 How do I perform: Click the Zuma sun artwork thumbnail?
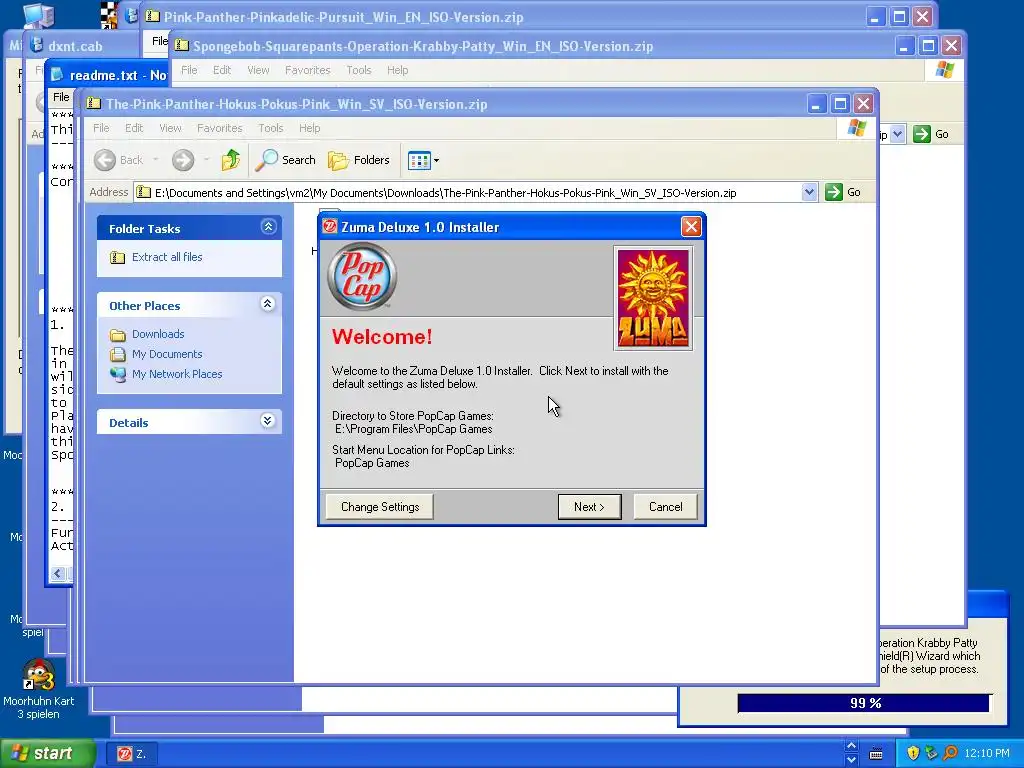pyautogui.click(x=653, y=298)
